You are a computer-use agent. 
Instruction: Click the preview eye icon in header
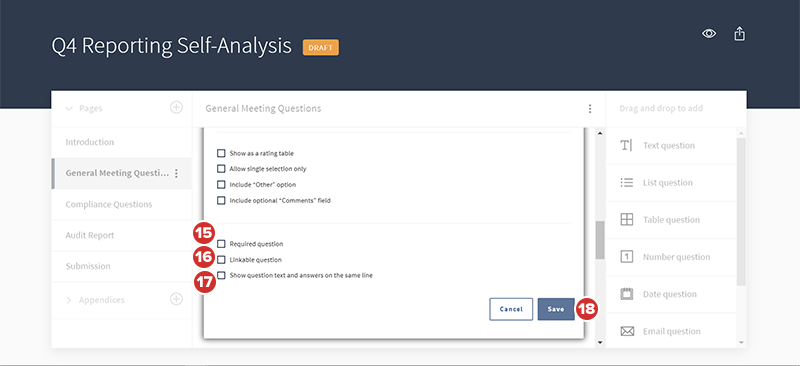pyautogui.click(x=709, y=34)
